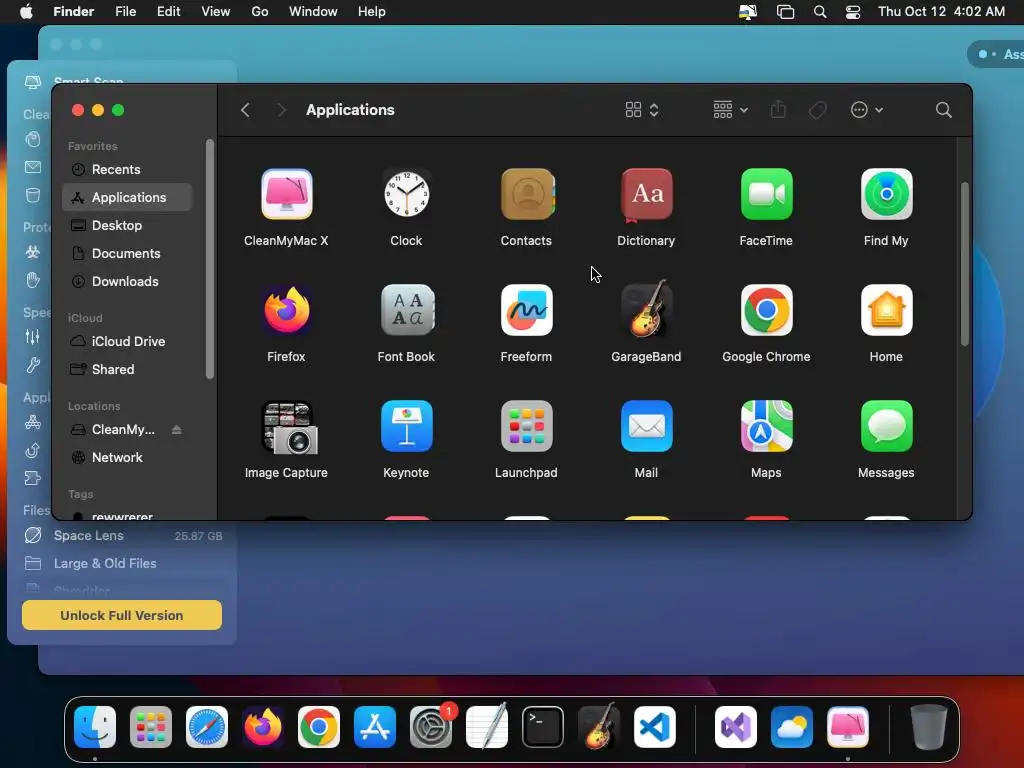The image size is (1024, 768).
Task: Open the Window menu
Action: coord(313,12)
